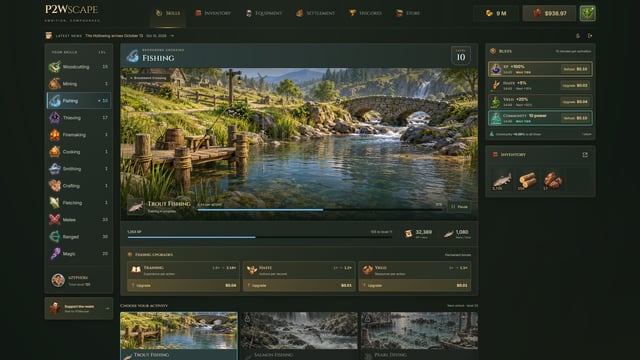This screenshot has height=360, width=640.
Task: Click the Trout Fishing fish icon on scene
Action: click(x=136, y=207)
